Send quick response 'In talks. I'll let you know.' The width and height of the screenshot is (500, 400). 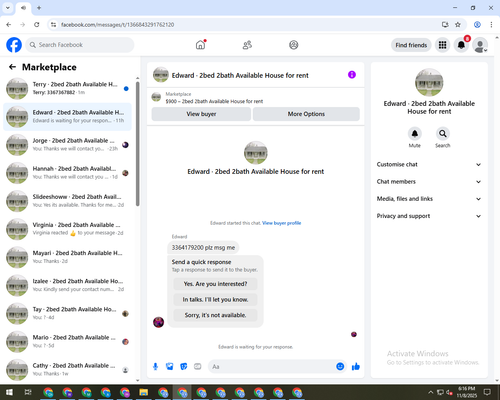click(215, 300)
